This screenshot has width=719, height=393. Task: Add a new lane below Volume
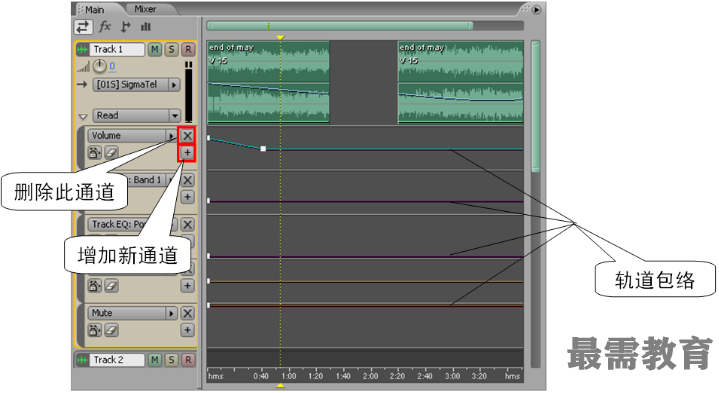point(187,153)
